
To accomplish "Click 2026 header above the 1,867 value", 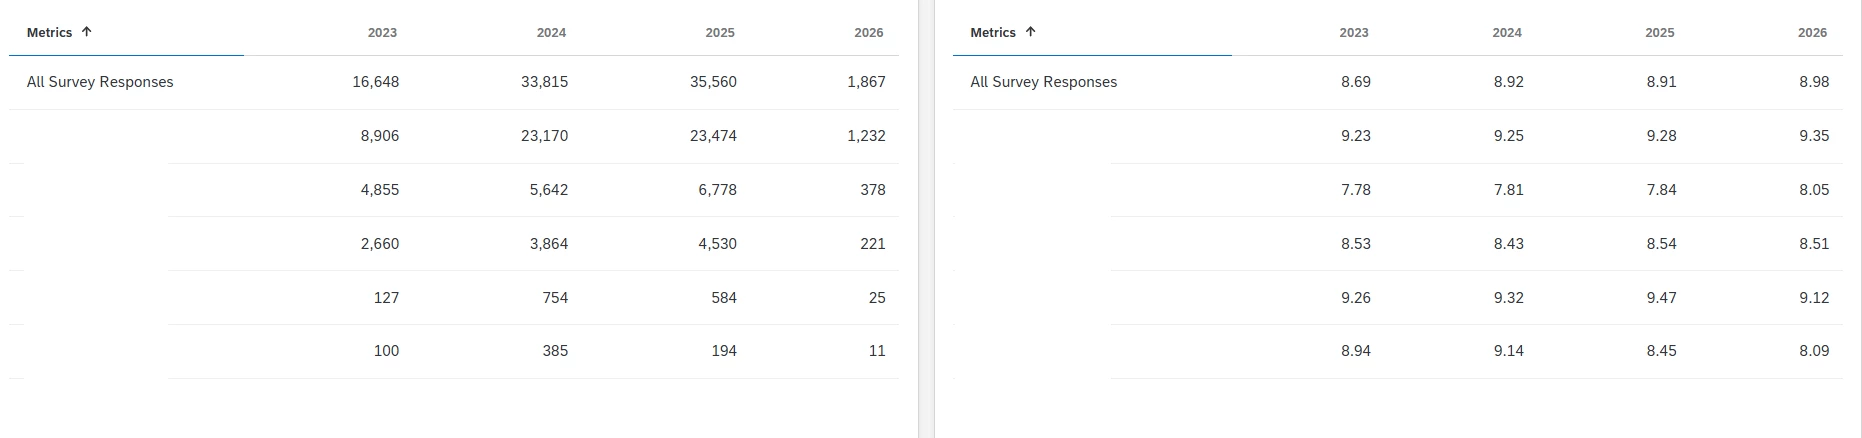I will pyautogui.click(x=869, y=33).
